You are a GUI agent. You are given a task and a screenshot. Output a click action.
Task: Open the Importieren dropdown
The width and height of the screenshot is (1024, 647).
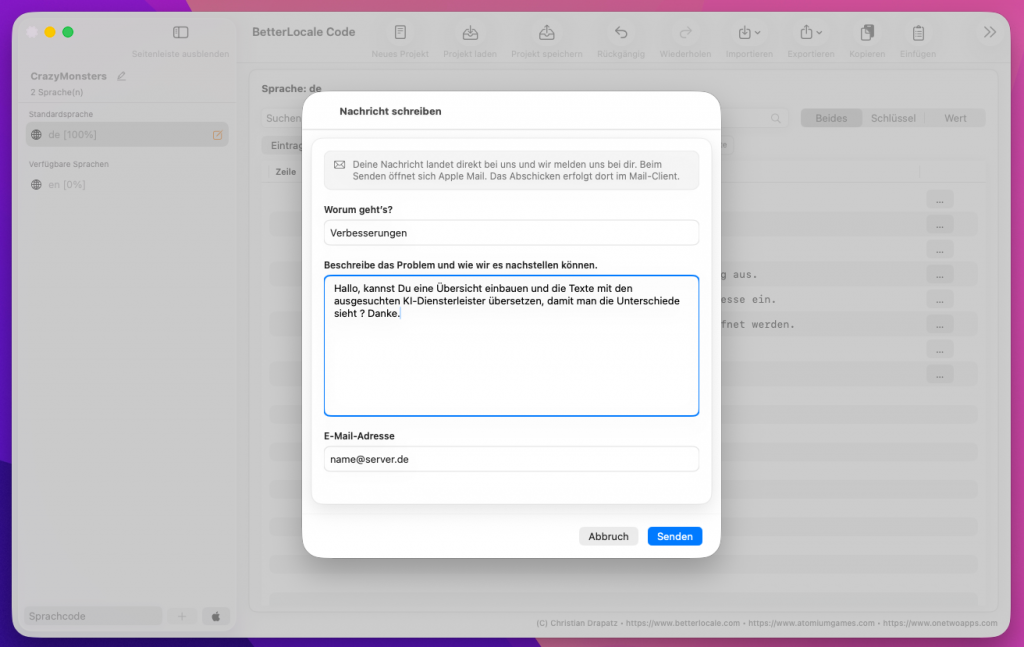(x=749, y=33)
